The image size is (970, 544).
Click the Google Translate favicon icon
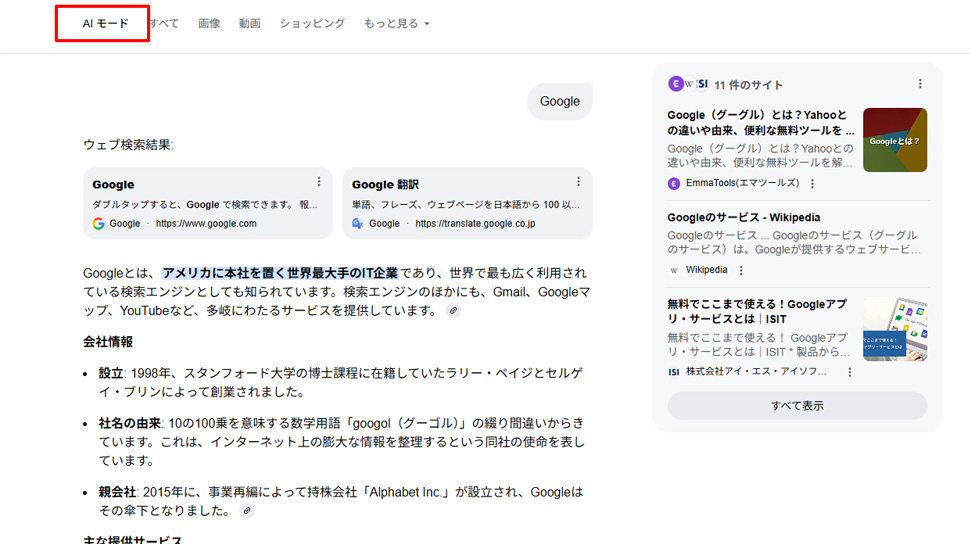tap(358, 223)
